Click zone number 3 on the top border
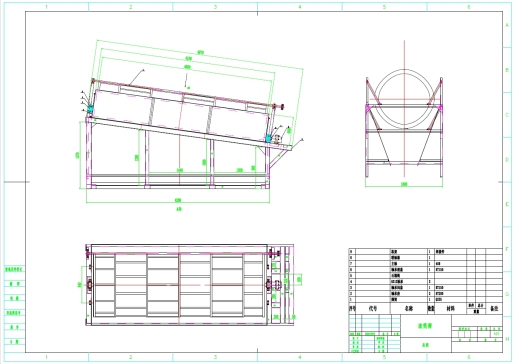Viewport: 515px width, 364px height. click(x=215, y=6)
